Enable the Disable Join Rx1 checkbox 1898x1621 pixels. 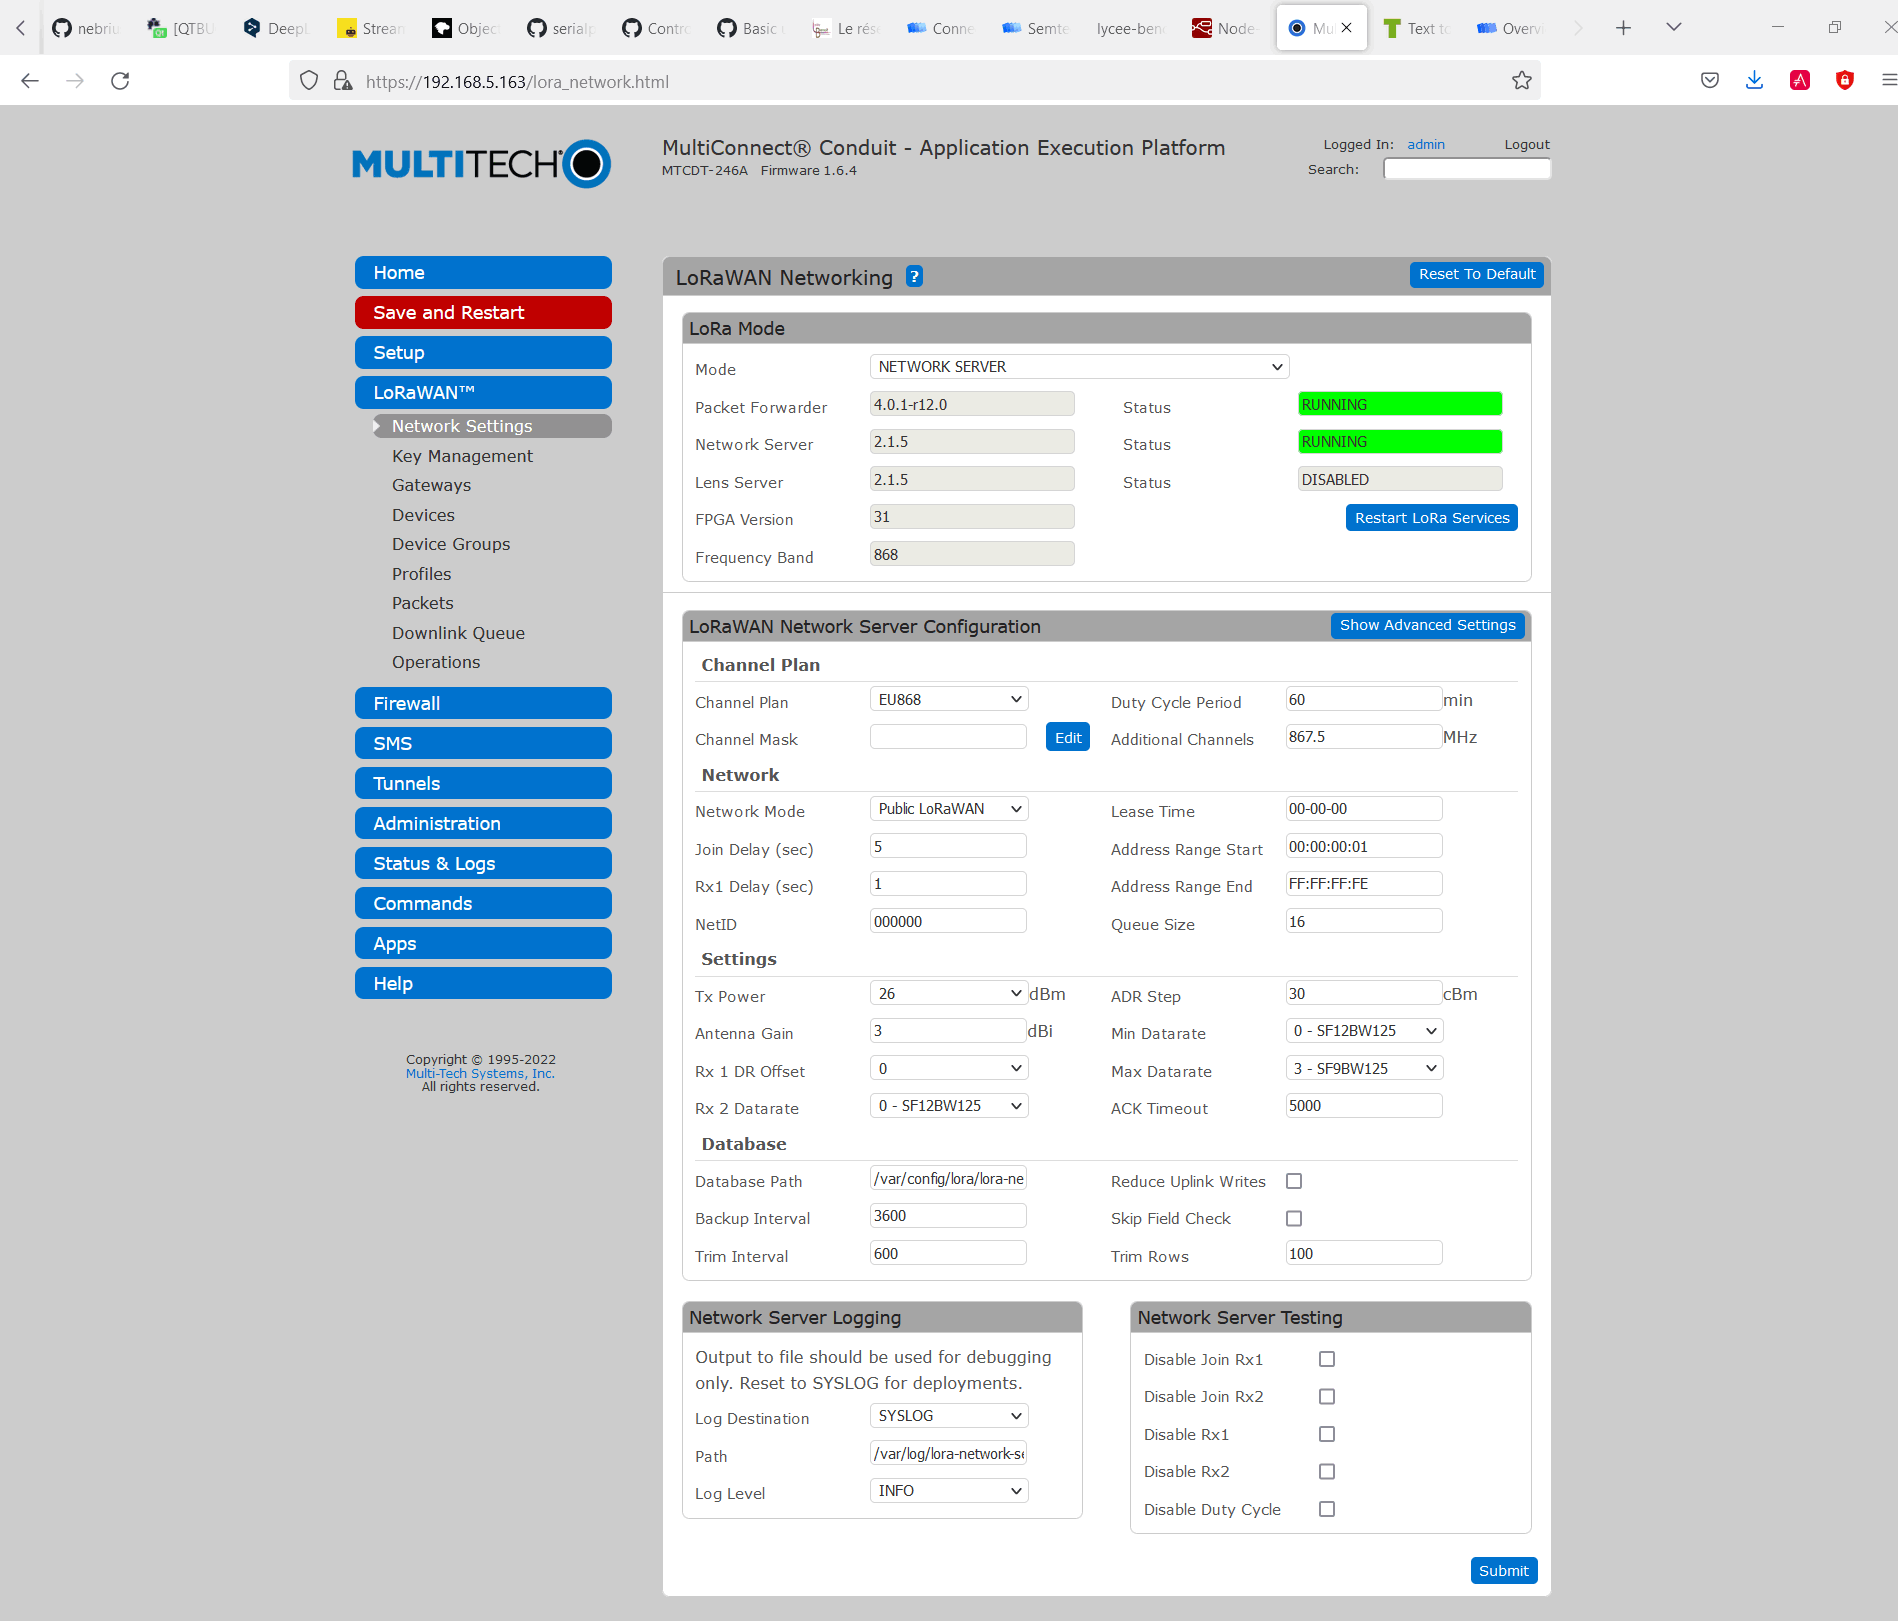coord(1327,1359)
